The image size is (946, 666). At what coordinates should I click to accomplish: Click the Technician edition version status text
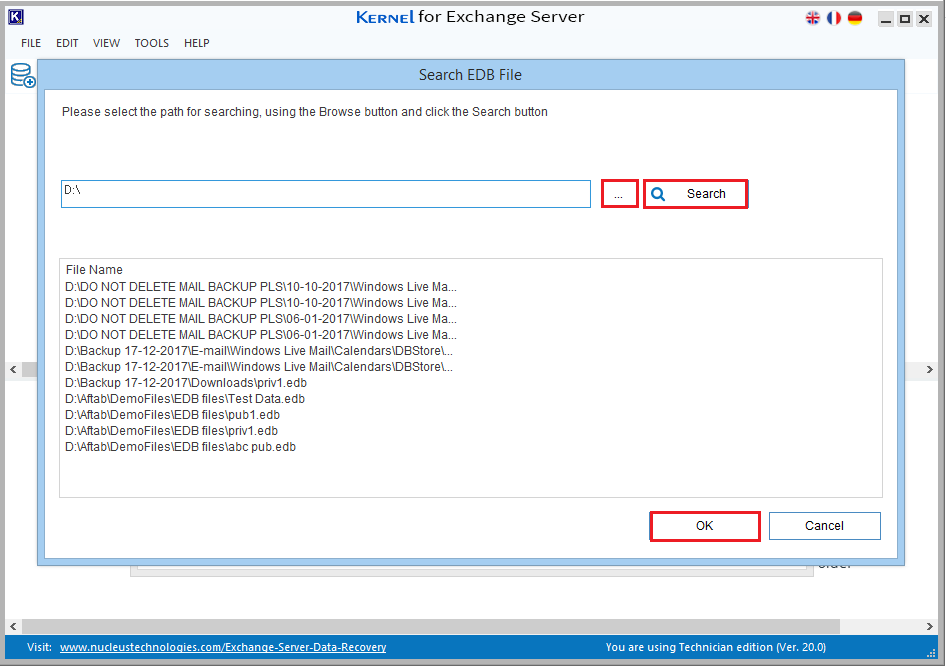716,647
